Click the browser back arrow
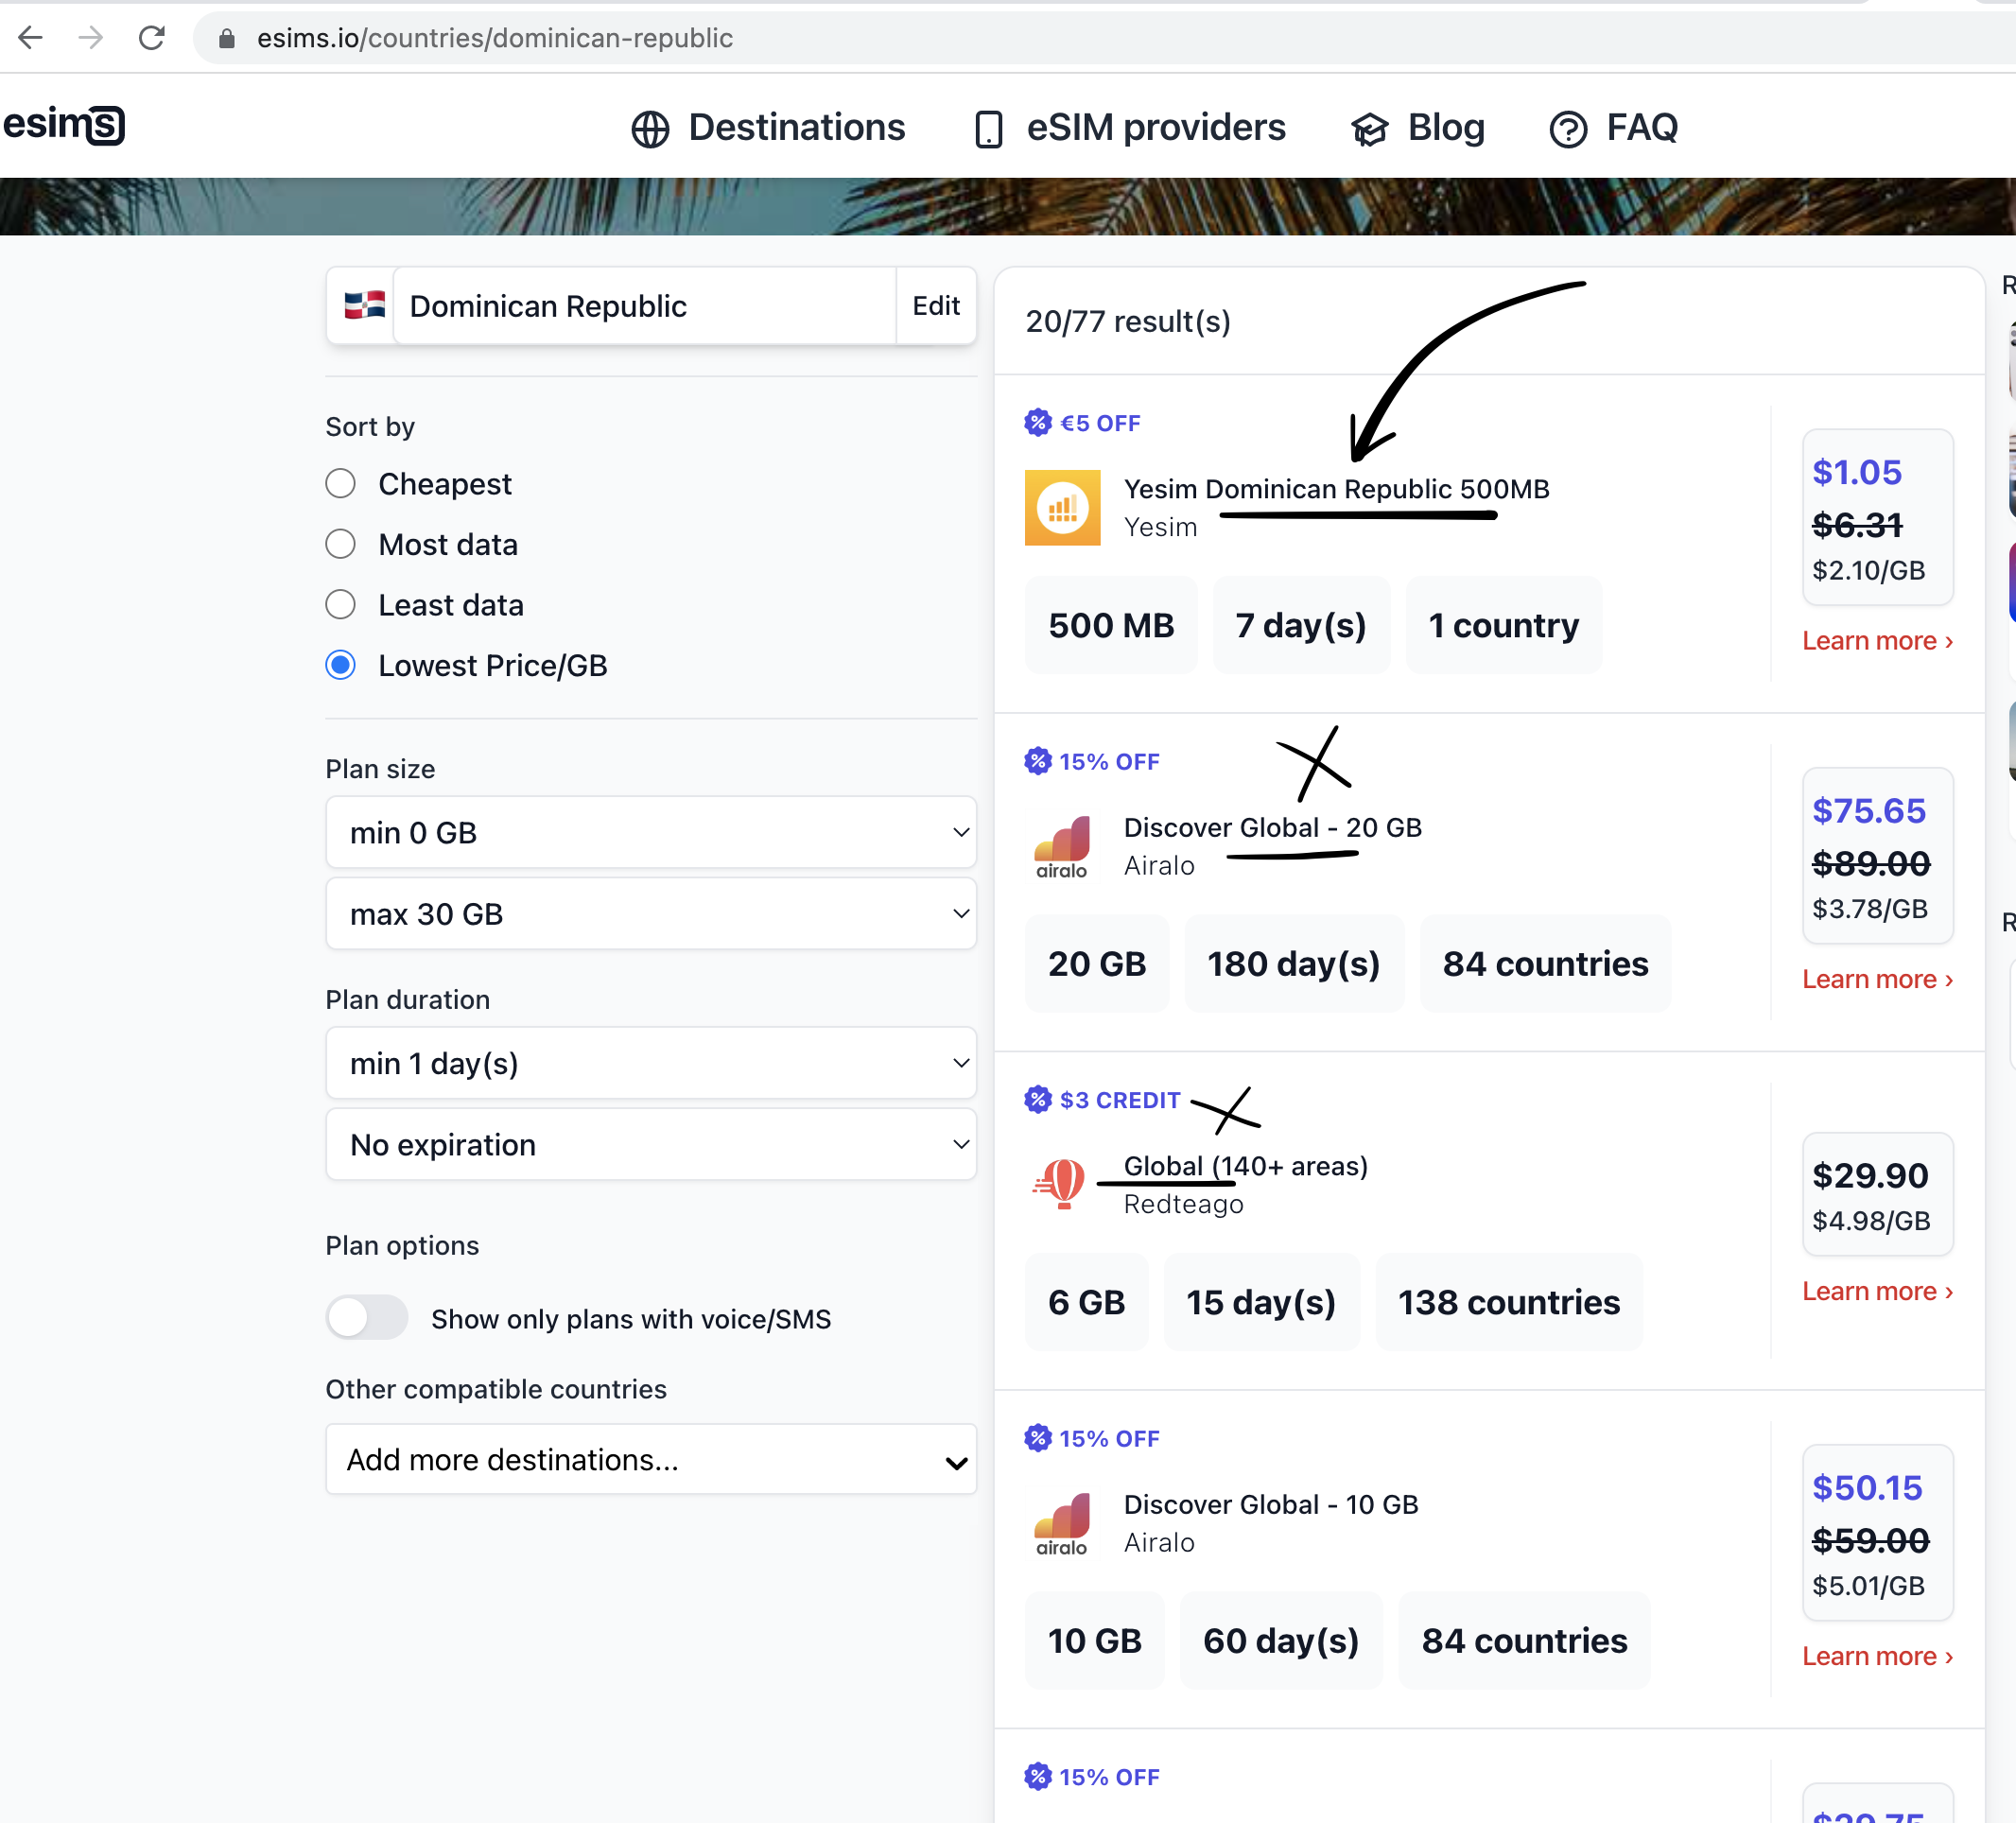2016x1823 pixels. (x=31, y=38)
